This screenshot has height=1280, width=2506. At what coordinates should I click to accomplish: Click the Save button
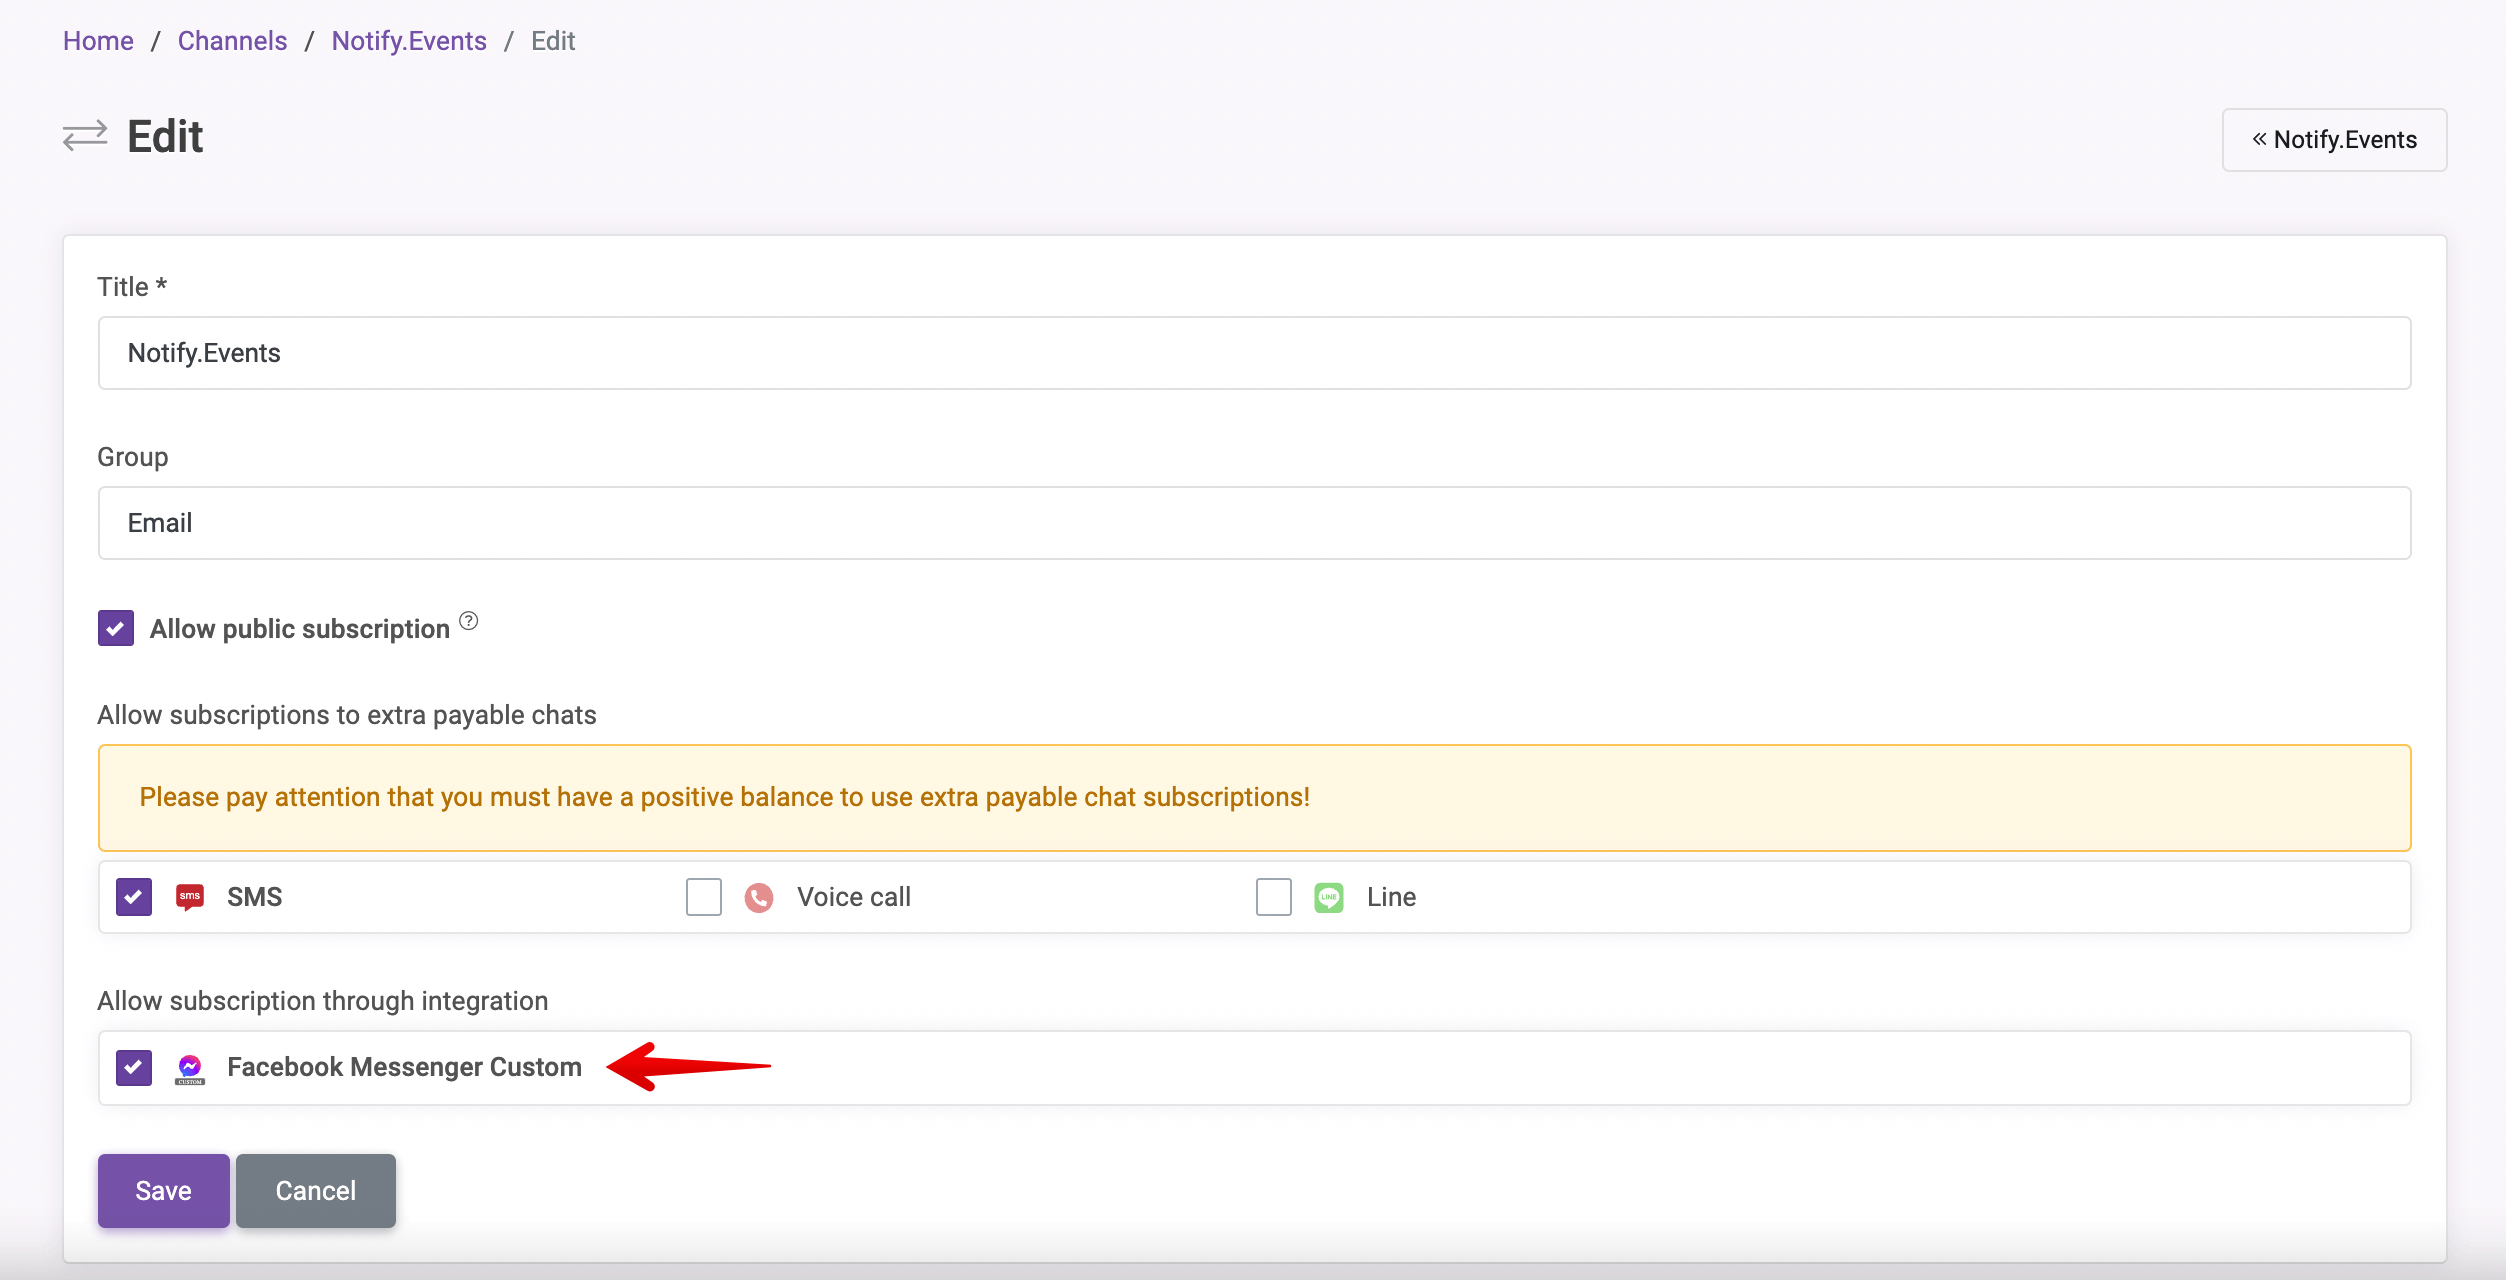pos(162,1190)
